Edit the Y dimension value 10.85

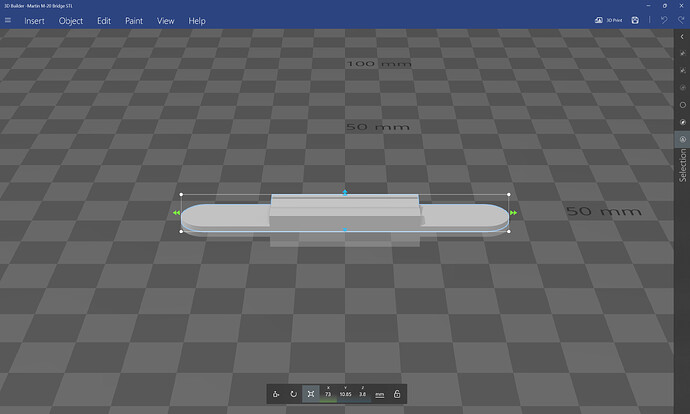345,394
